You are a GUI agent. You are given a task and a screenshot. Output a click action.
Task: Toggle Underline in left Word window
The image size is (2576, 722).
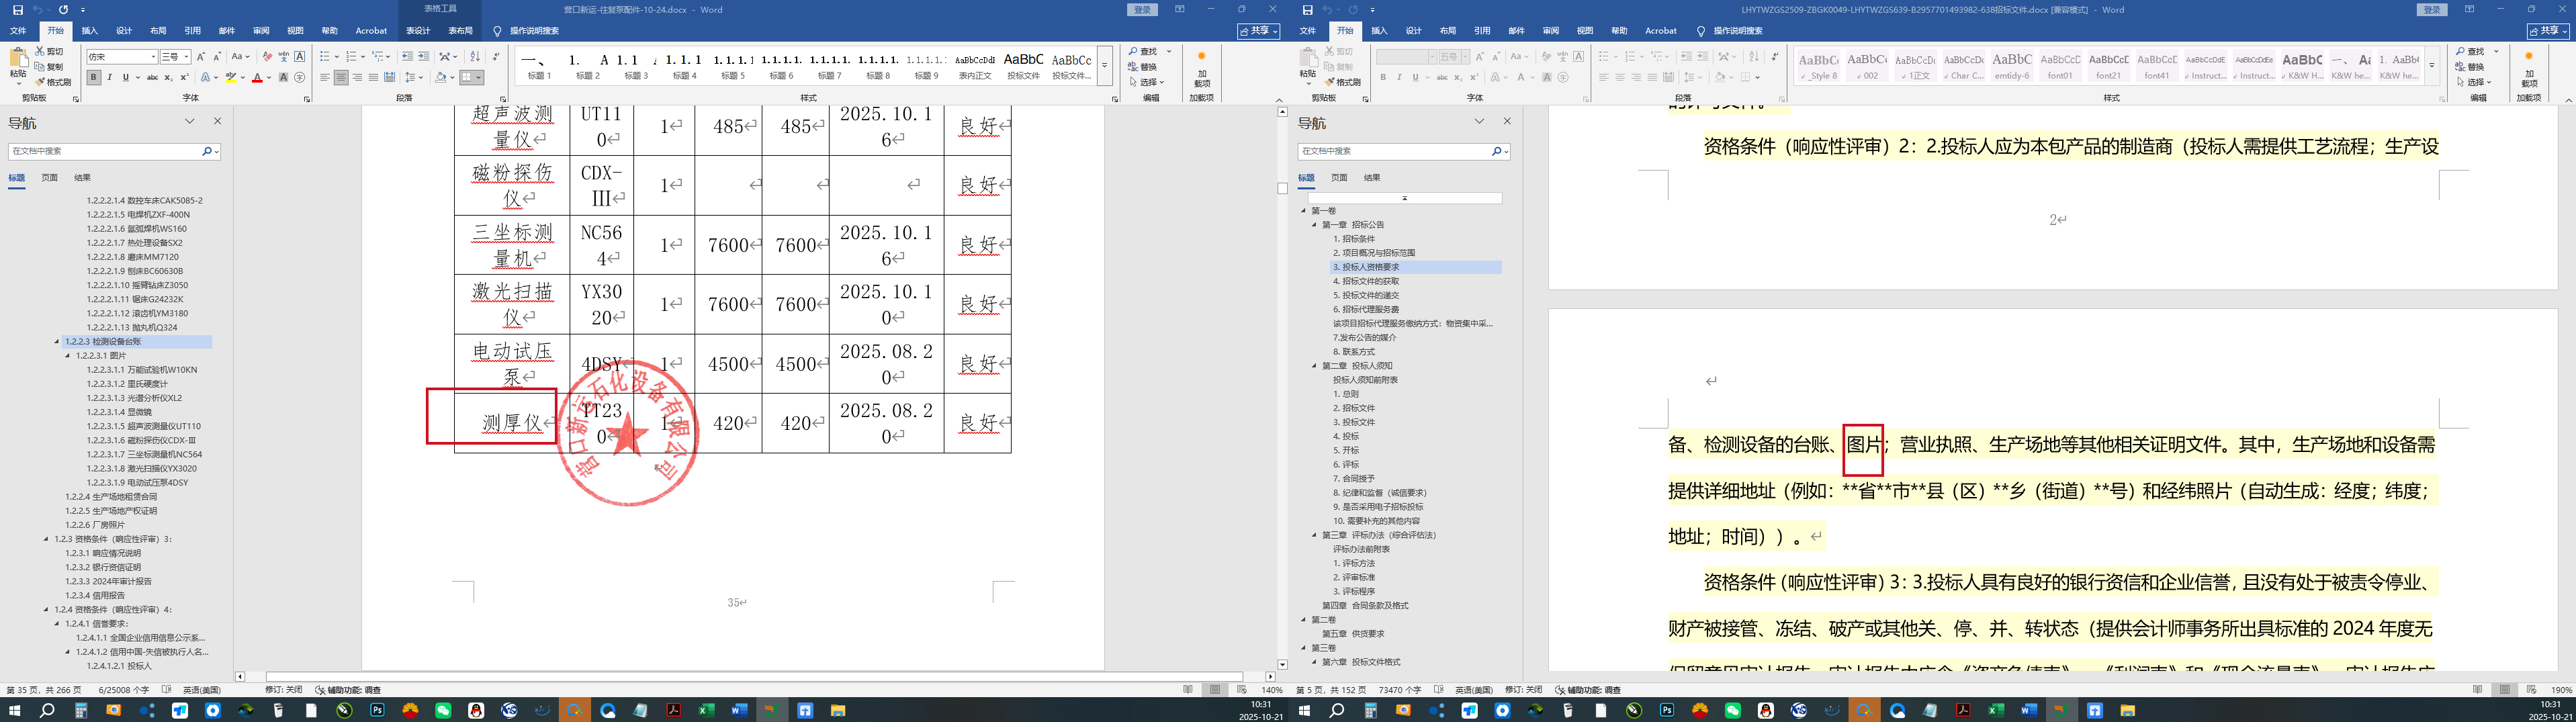pos(126,77)
